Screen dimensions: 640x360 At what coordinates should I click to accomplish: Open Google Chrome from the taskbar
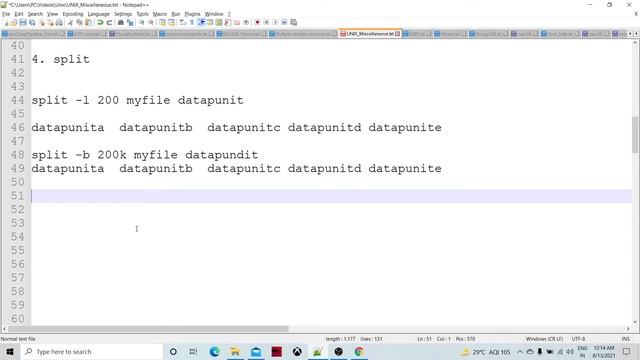359,351
